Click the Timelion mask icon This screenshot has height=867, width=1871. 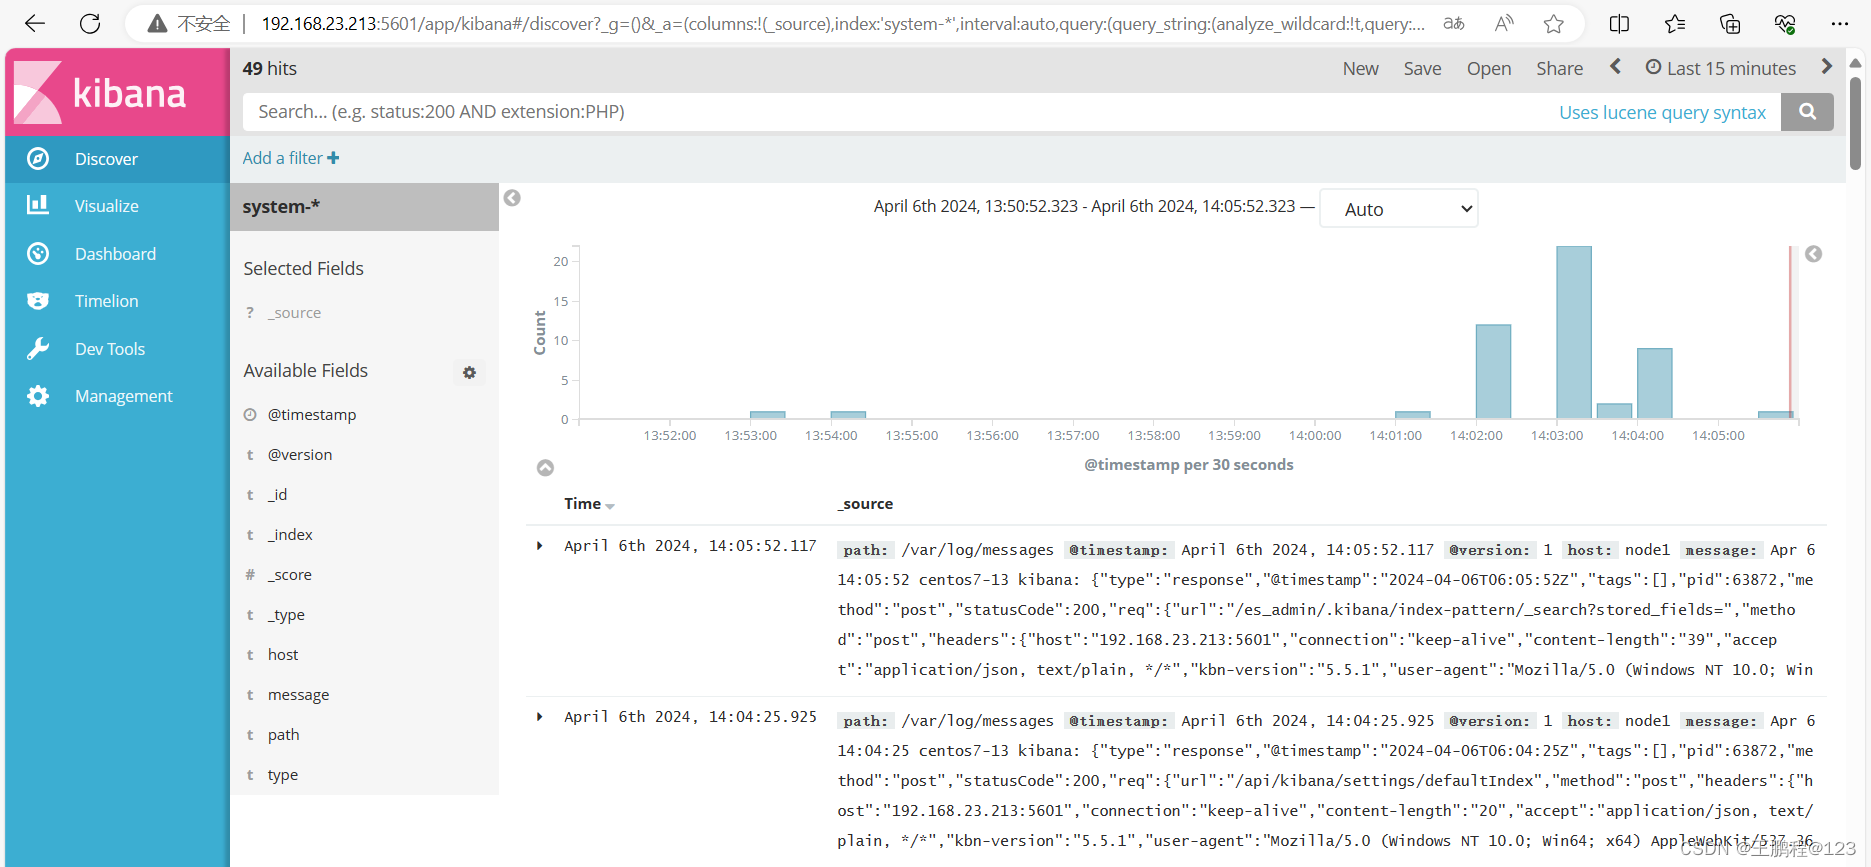(x=38, y=300)
